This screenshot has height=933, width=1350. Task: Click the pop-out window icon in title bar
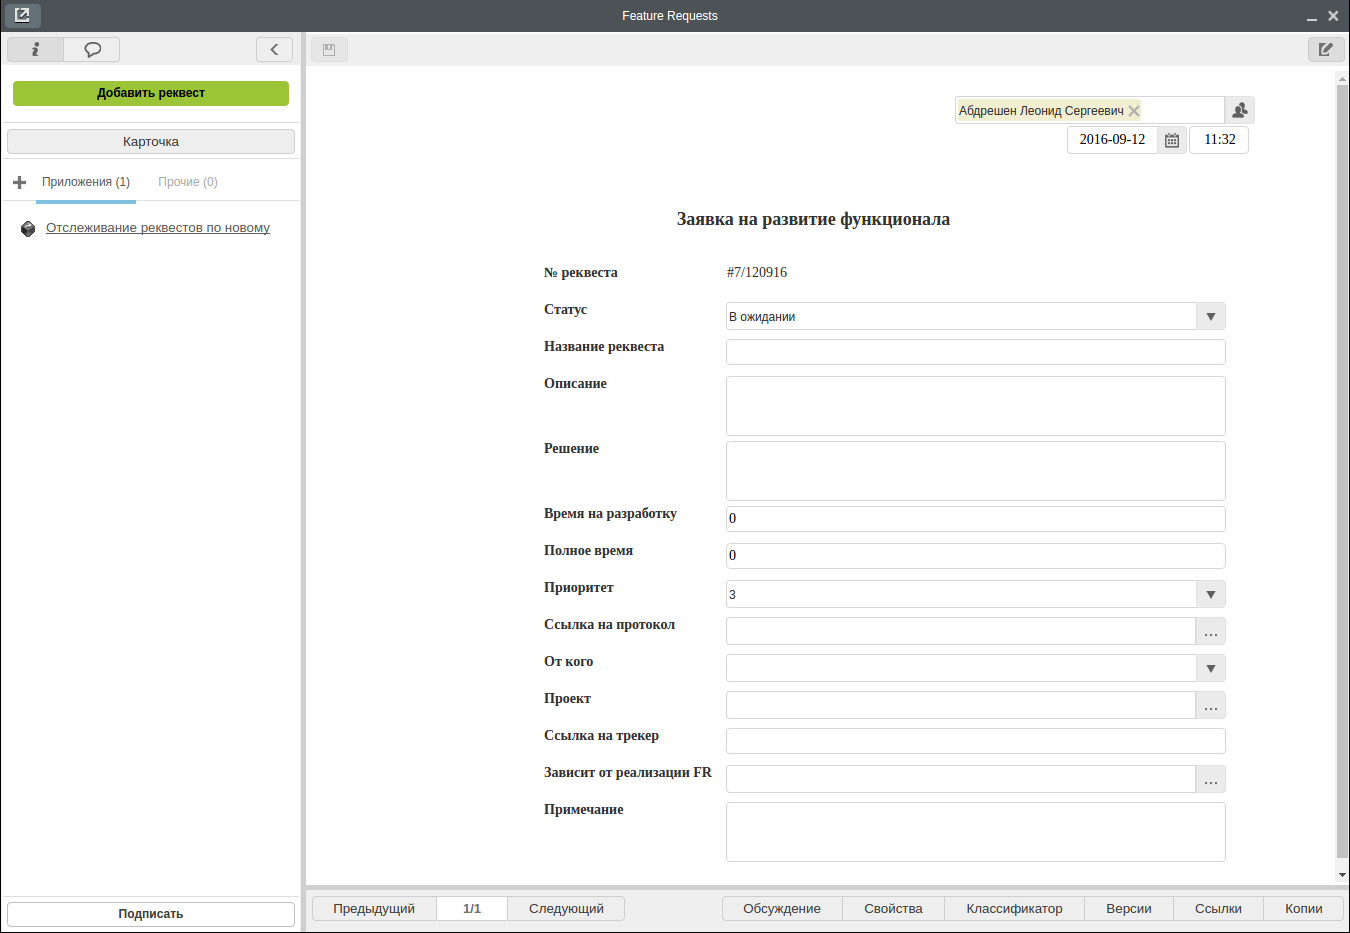pos(22,15)
